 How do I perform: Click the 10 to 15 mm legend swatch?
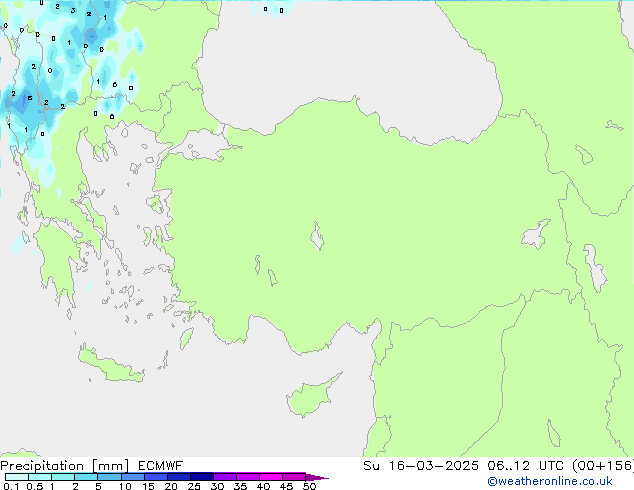coord(132,477)
